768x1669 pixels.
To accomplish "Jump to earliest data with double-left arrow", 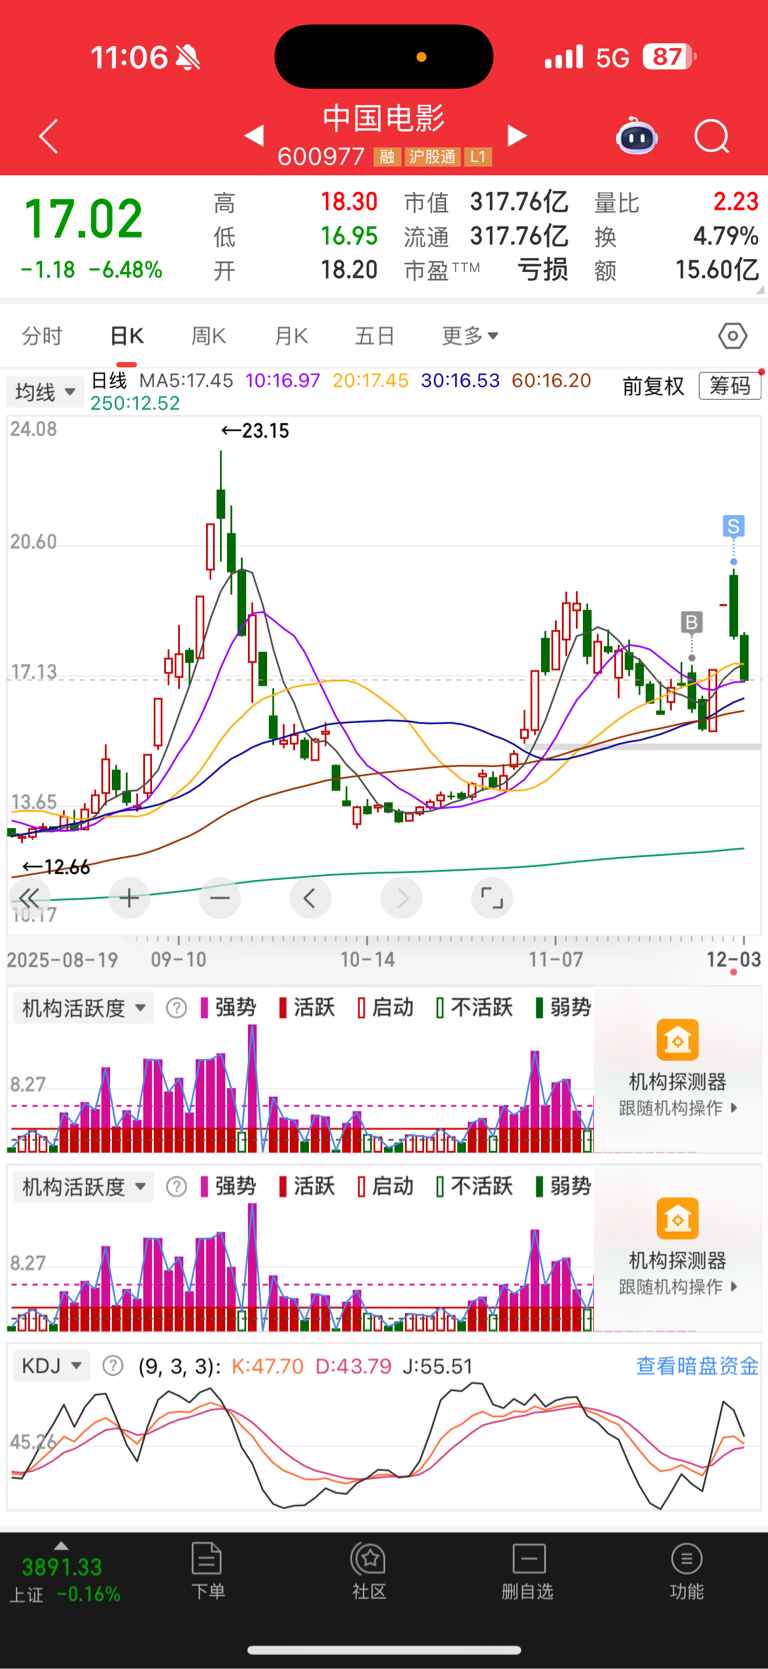I will coord(30,898).
